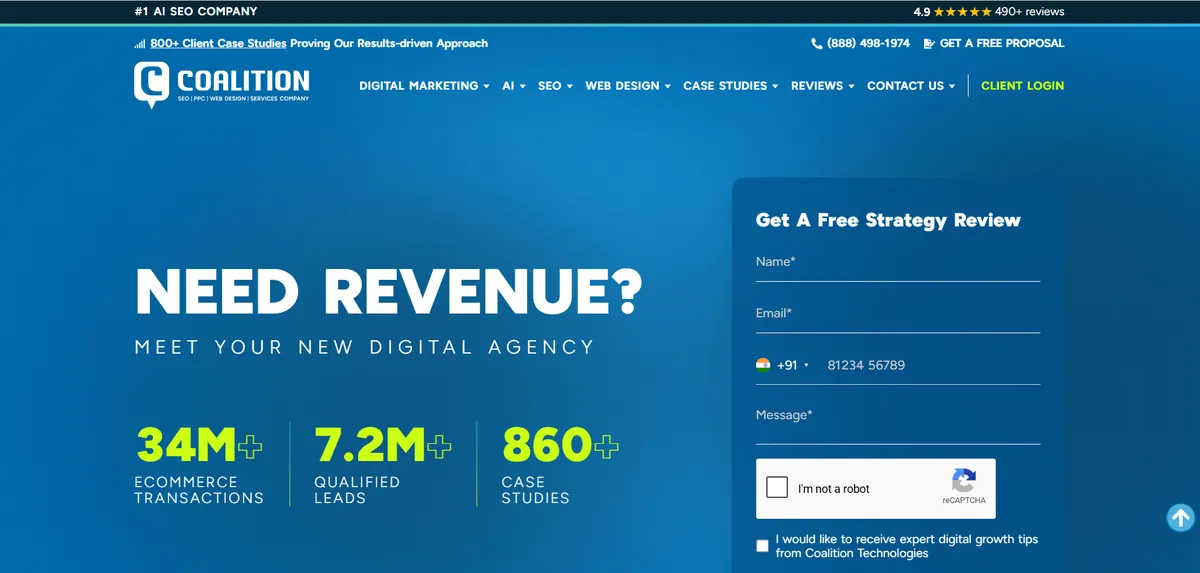Open the Contact Us dropdown menu
The height and width of the screenshot is (573, 1200).
click(x=911, y=86)
